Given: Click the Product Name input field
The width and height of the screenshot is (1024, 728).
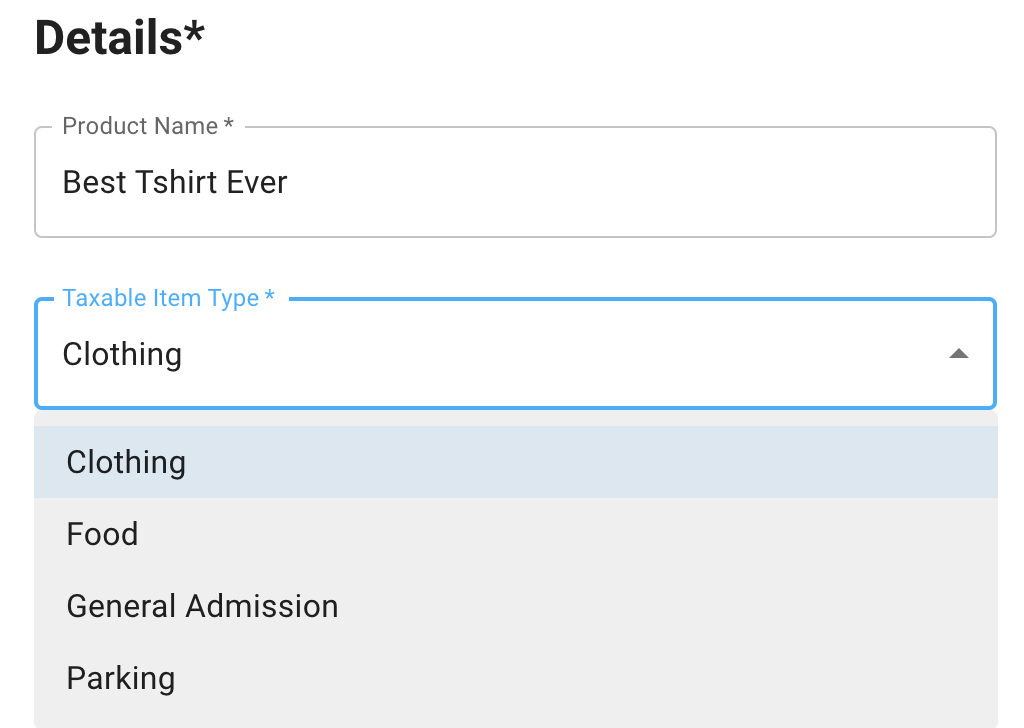Looking at the screenshot, I should [515, 182].
